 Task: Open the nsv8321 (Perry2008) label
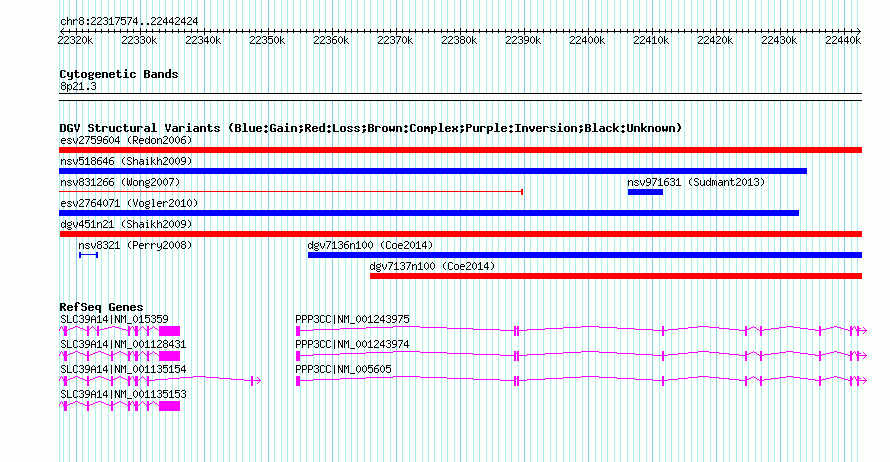click(135, 245)
